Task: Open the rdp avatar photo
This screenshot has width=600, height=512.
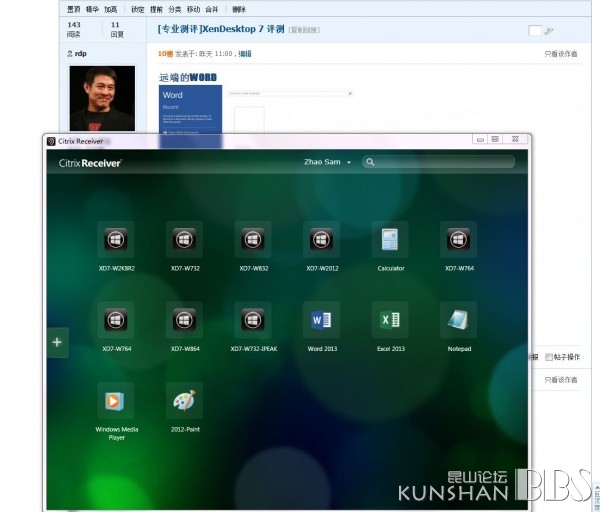Action: tap(102, 98)
